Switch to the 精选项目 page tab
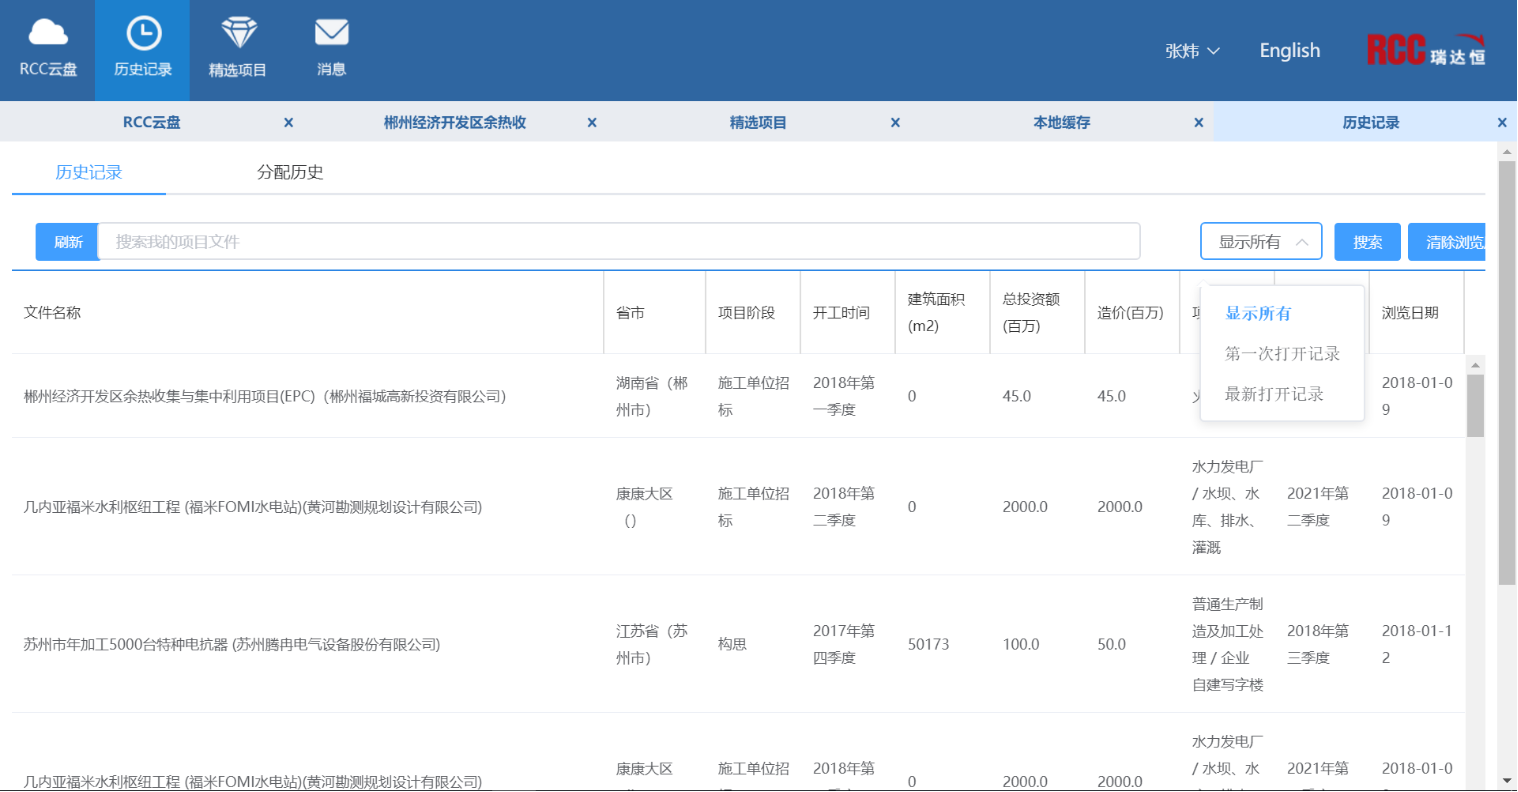This screenshot has width=1518, height=792. (x=758, y=122)
